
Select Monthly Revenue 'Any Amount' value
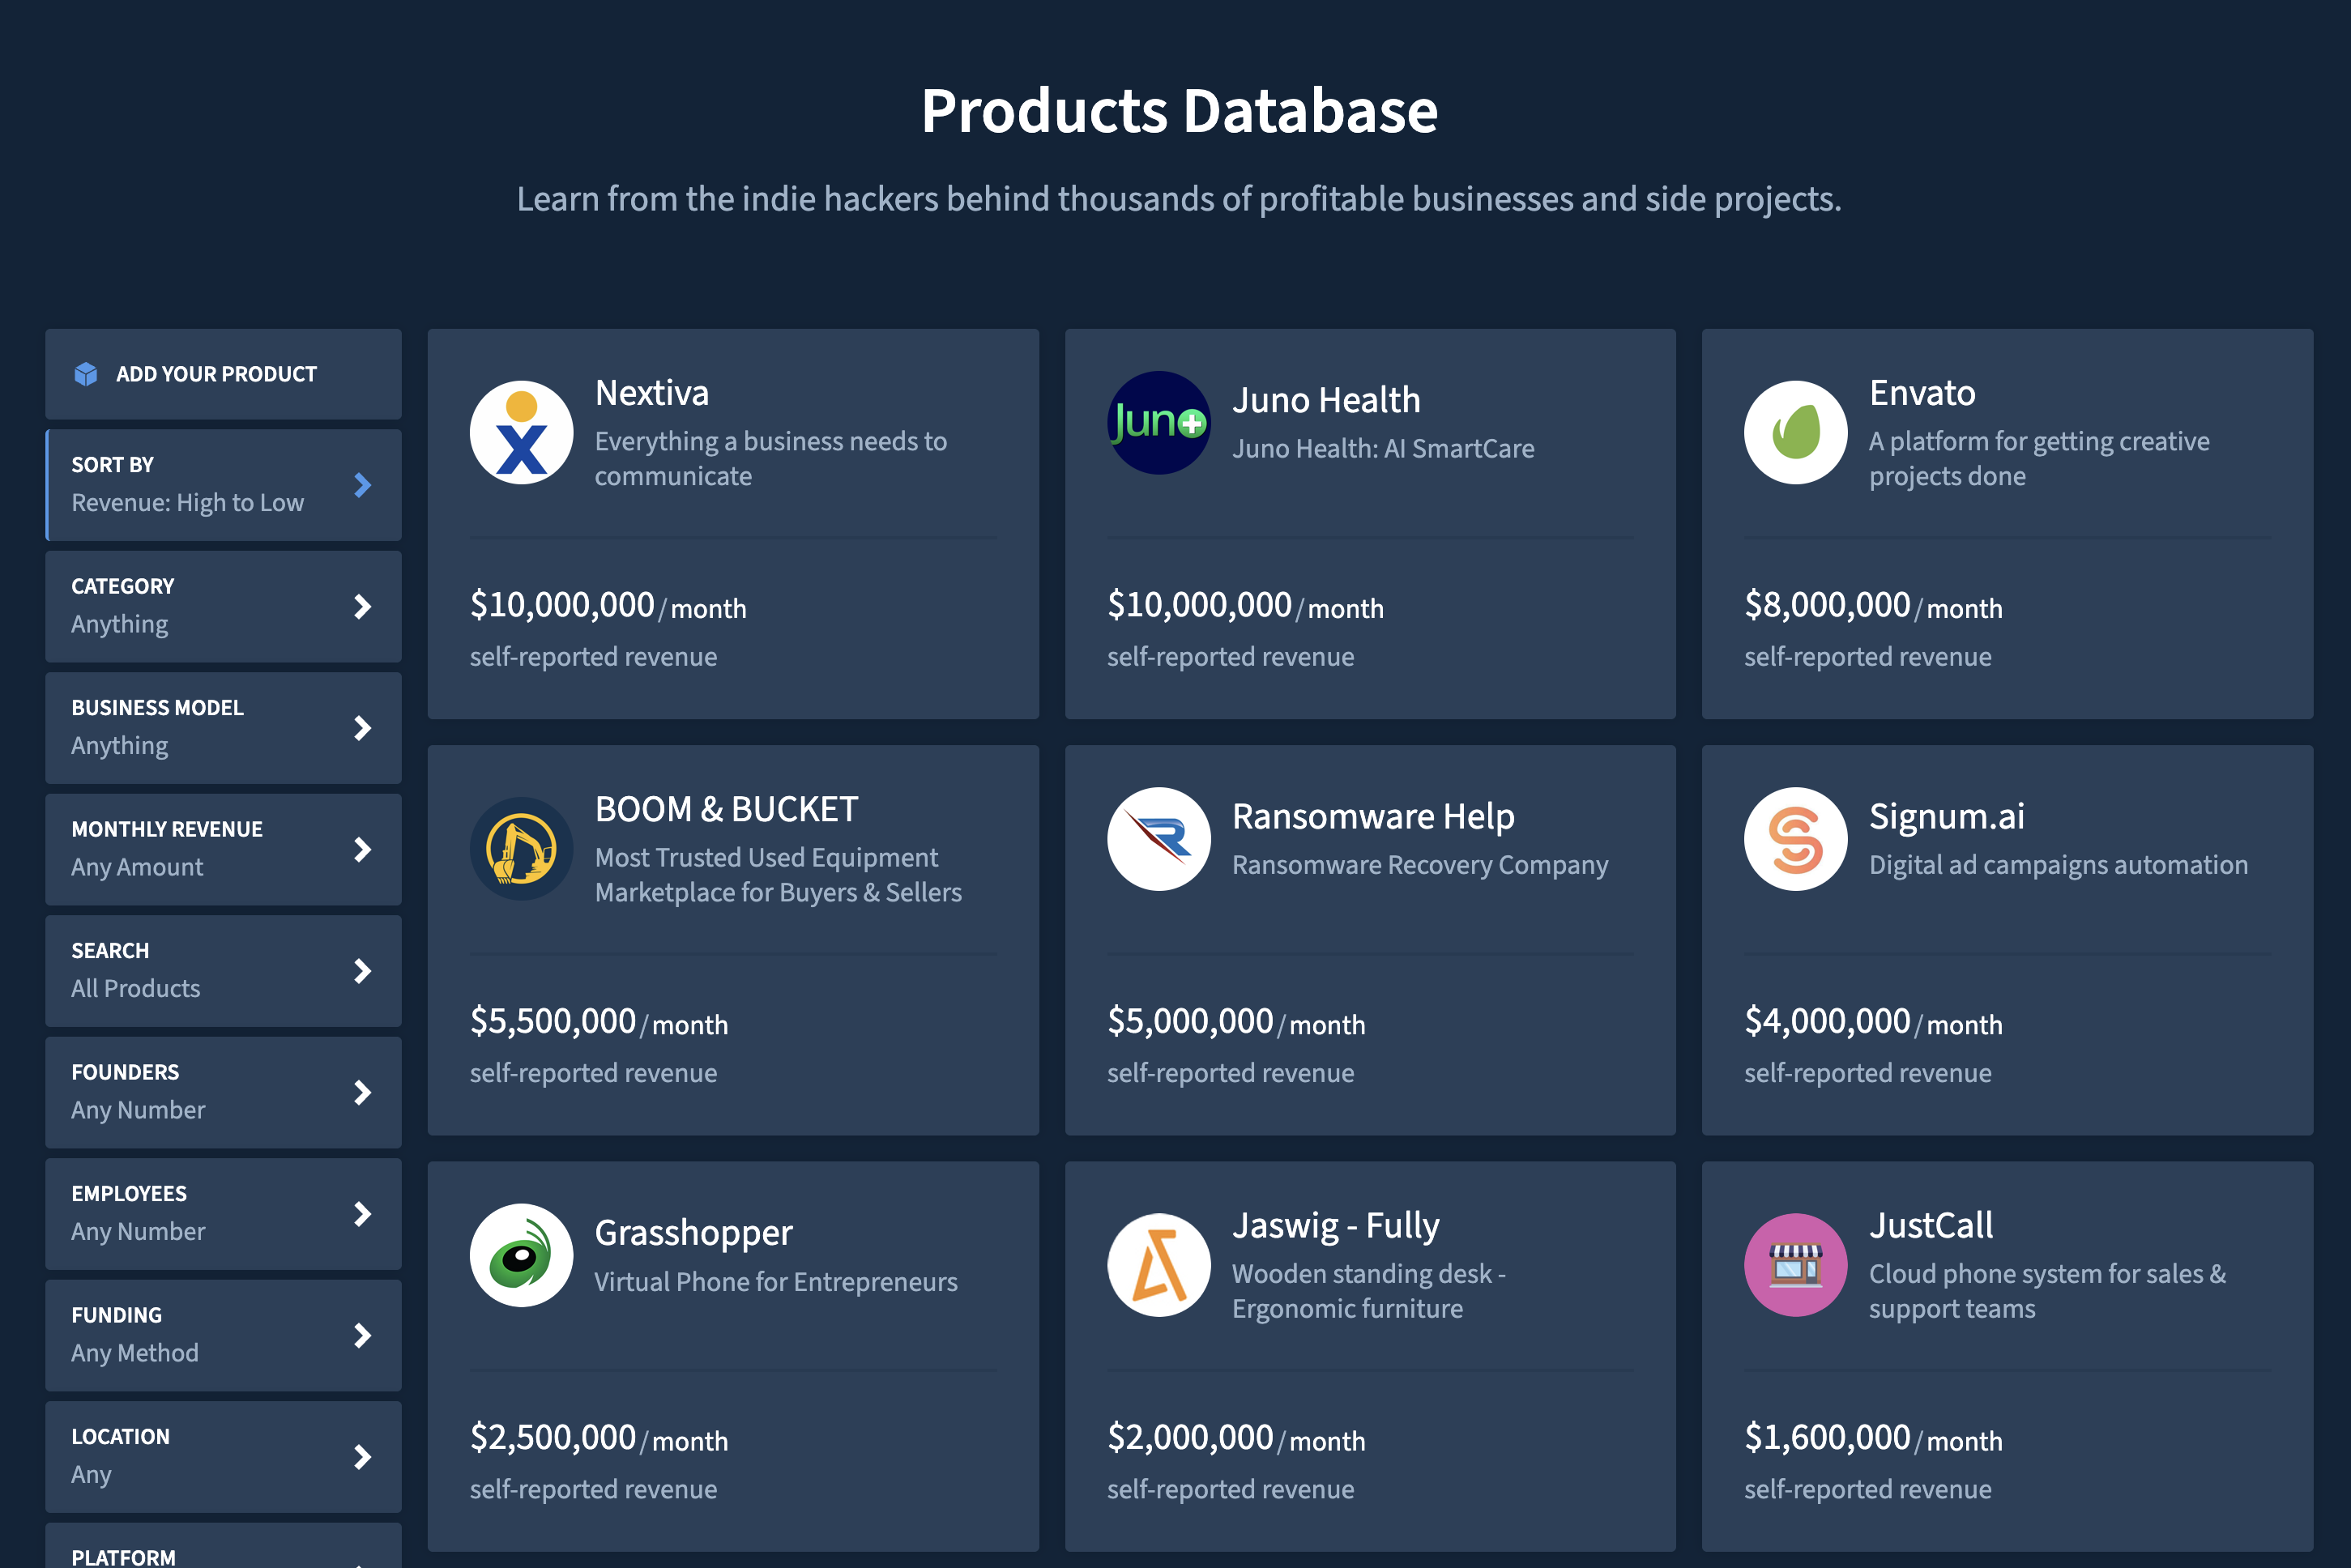tap(137, 868)
